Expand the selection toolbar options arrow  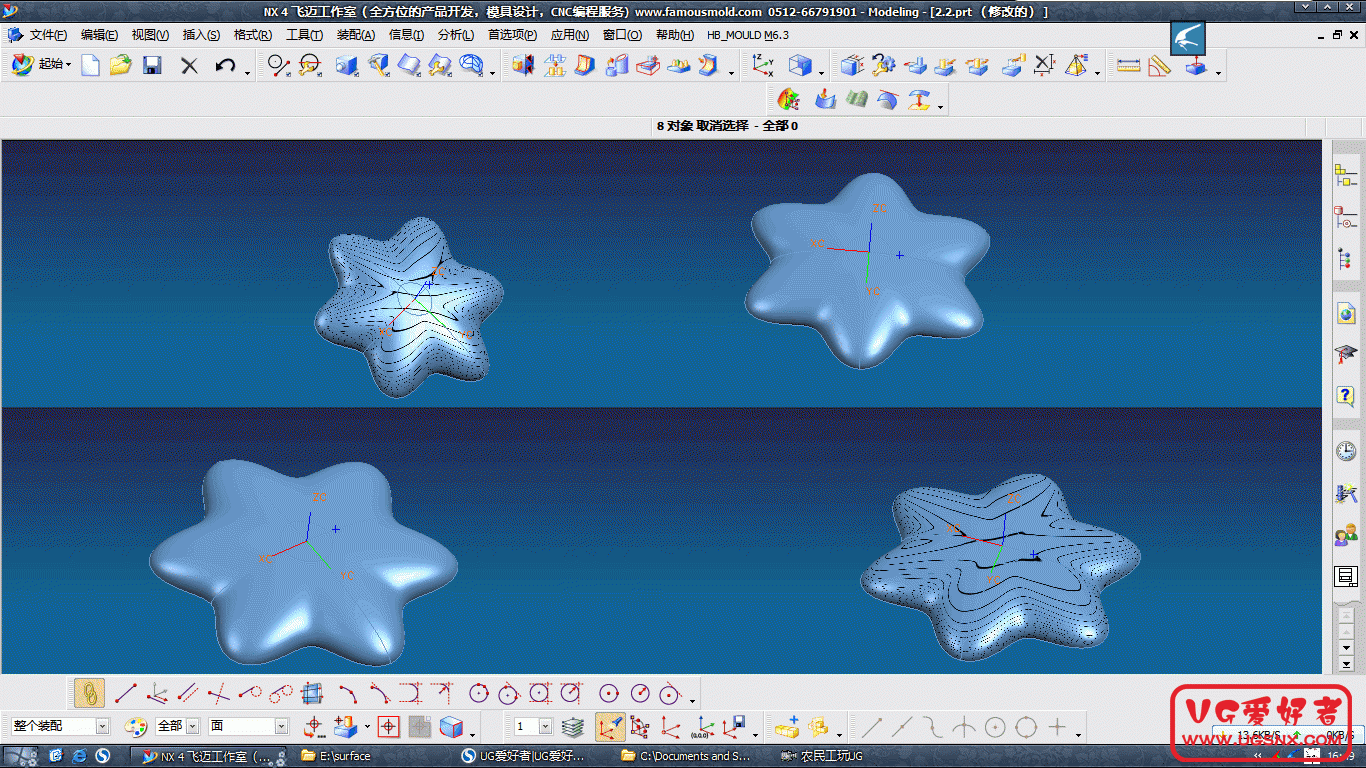tap(472, 735)
